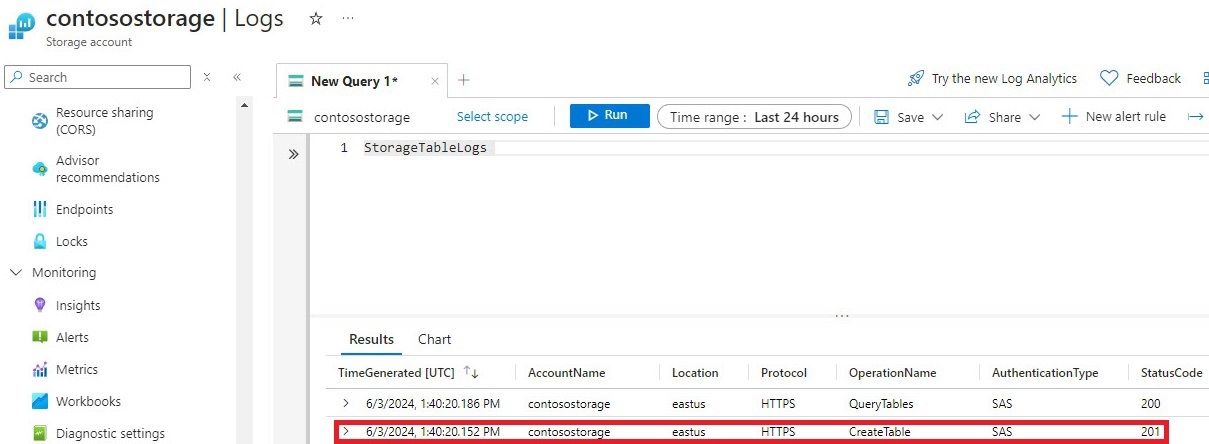Switch to the New Query 1 tab
Screen dimensions: 1209x444
[354, 81]
